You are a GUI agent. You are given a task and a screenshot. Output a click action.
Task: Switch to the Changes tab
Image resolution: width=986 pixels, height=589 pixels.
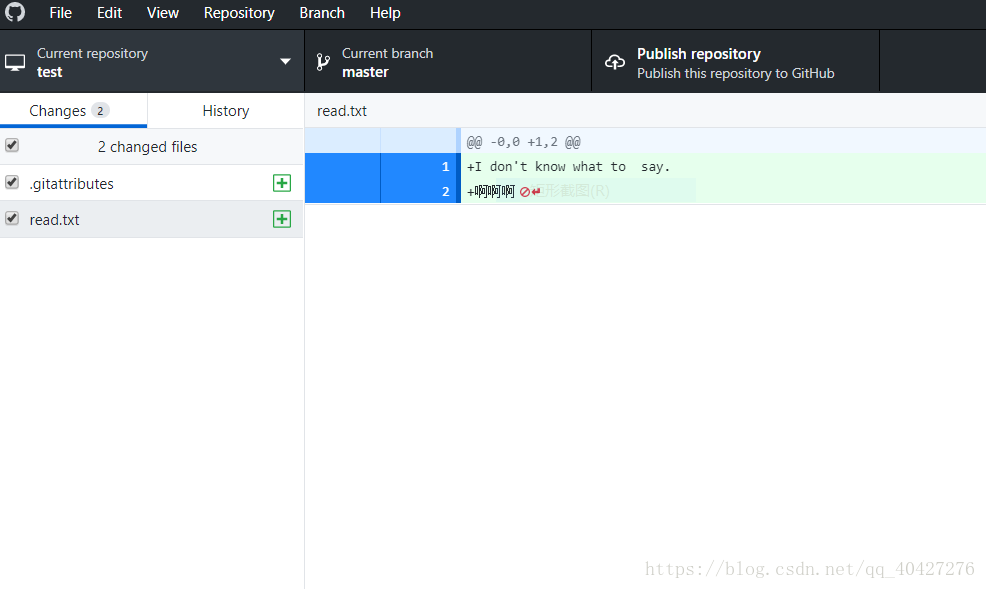[x=74, y=111]
